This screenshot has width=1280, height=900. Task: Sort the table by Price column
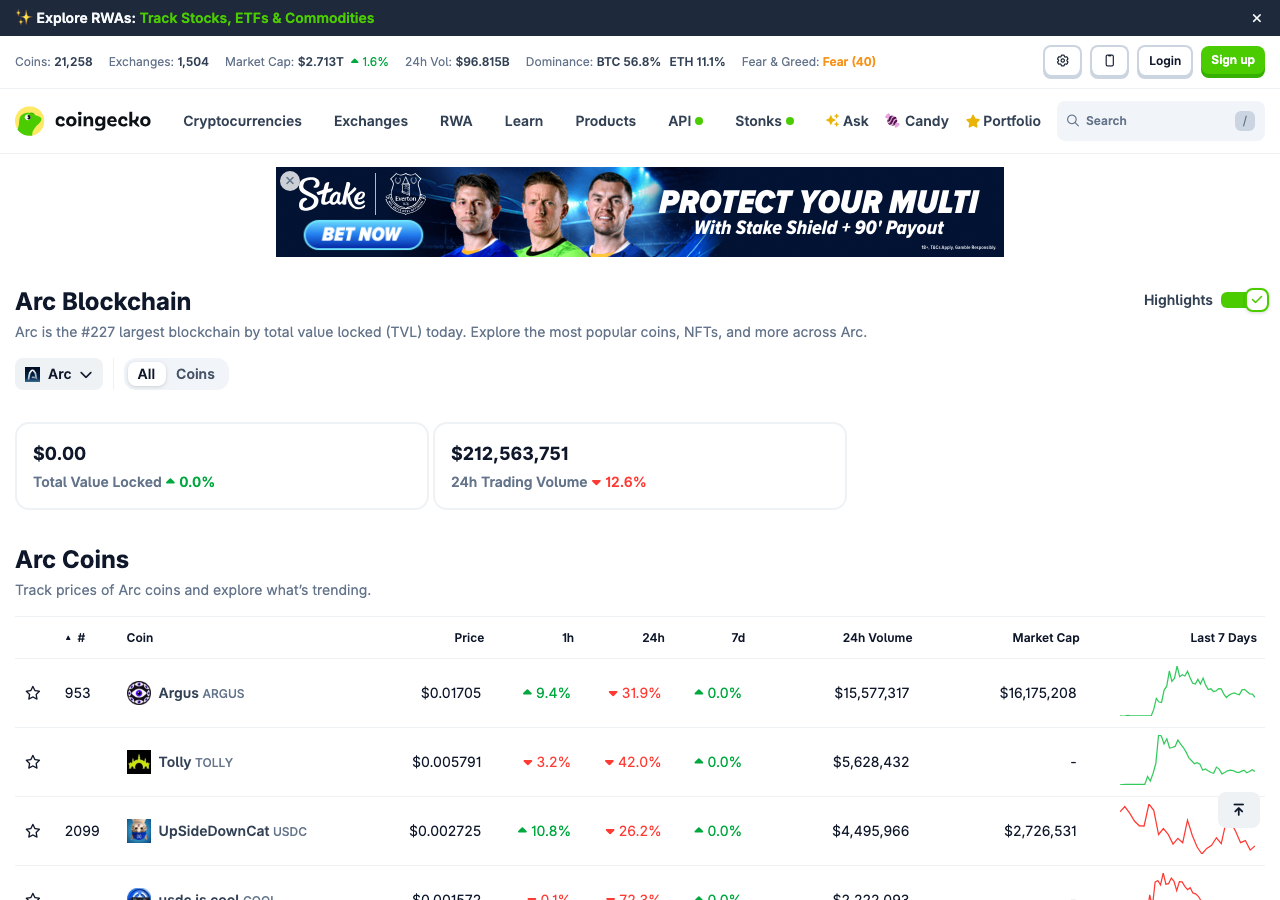469,638
